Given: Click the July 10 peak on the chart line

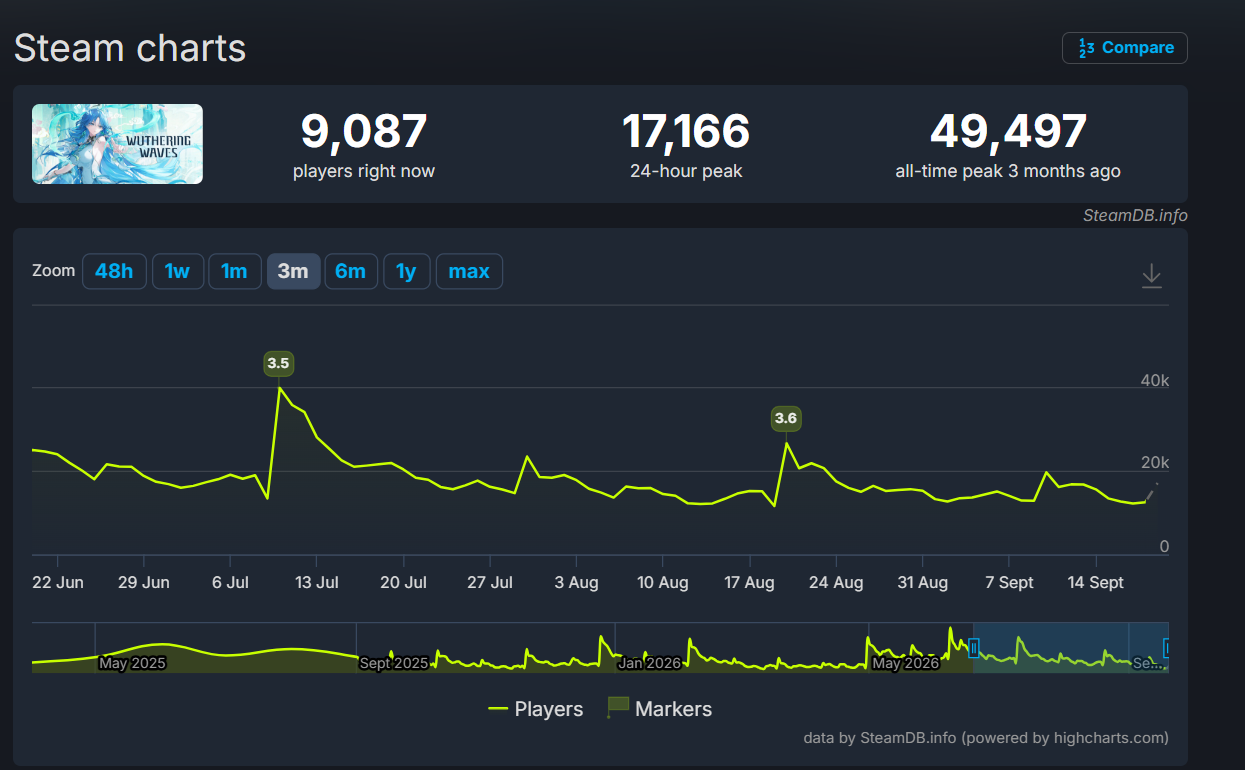Looking at the screenshot, I should click(279, 388).
